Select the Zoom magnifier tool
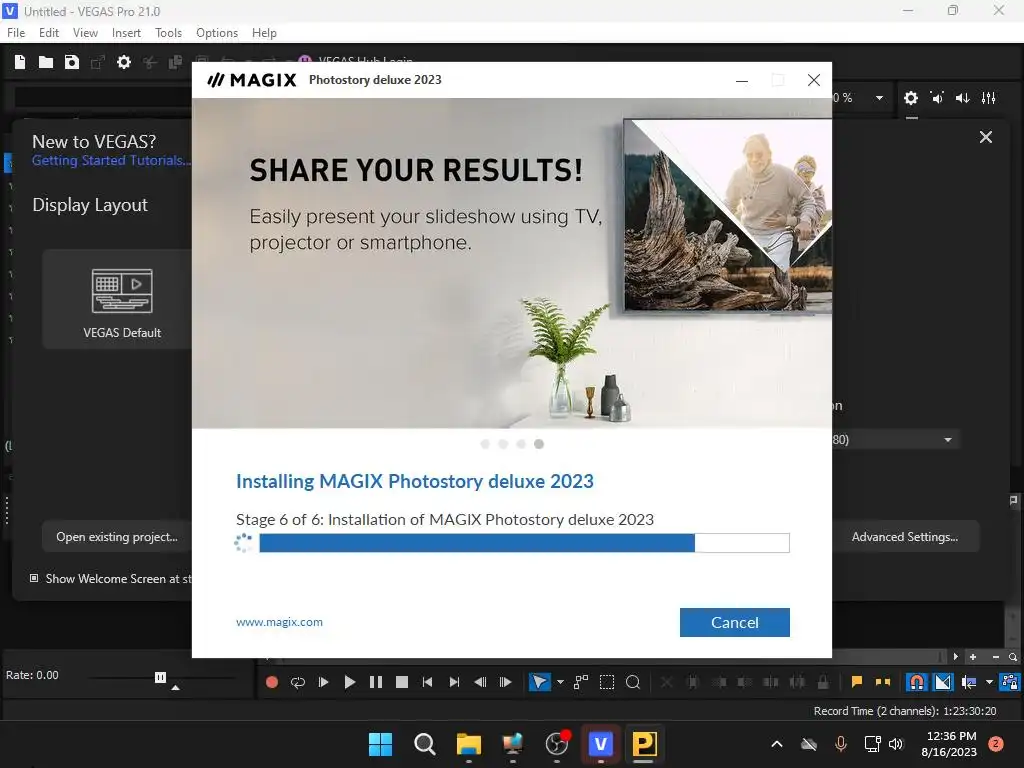This screenshot has height=768, width=1024. click(x=633, y=682)
